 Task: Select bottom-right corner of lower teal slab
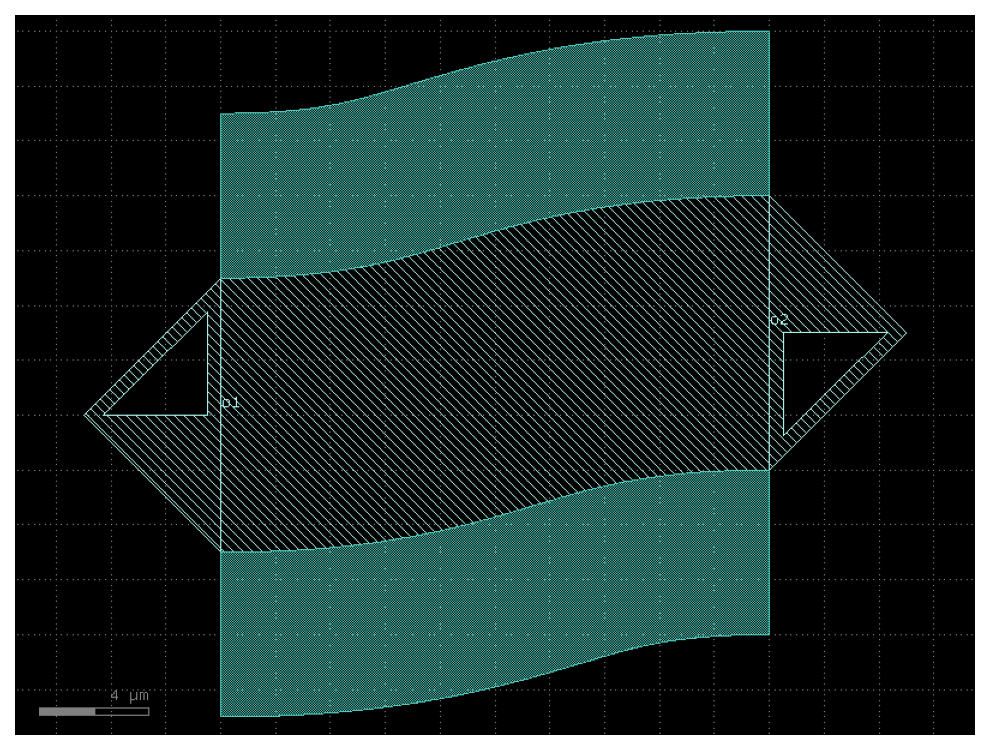769,634
